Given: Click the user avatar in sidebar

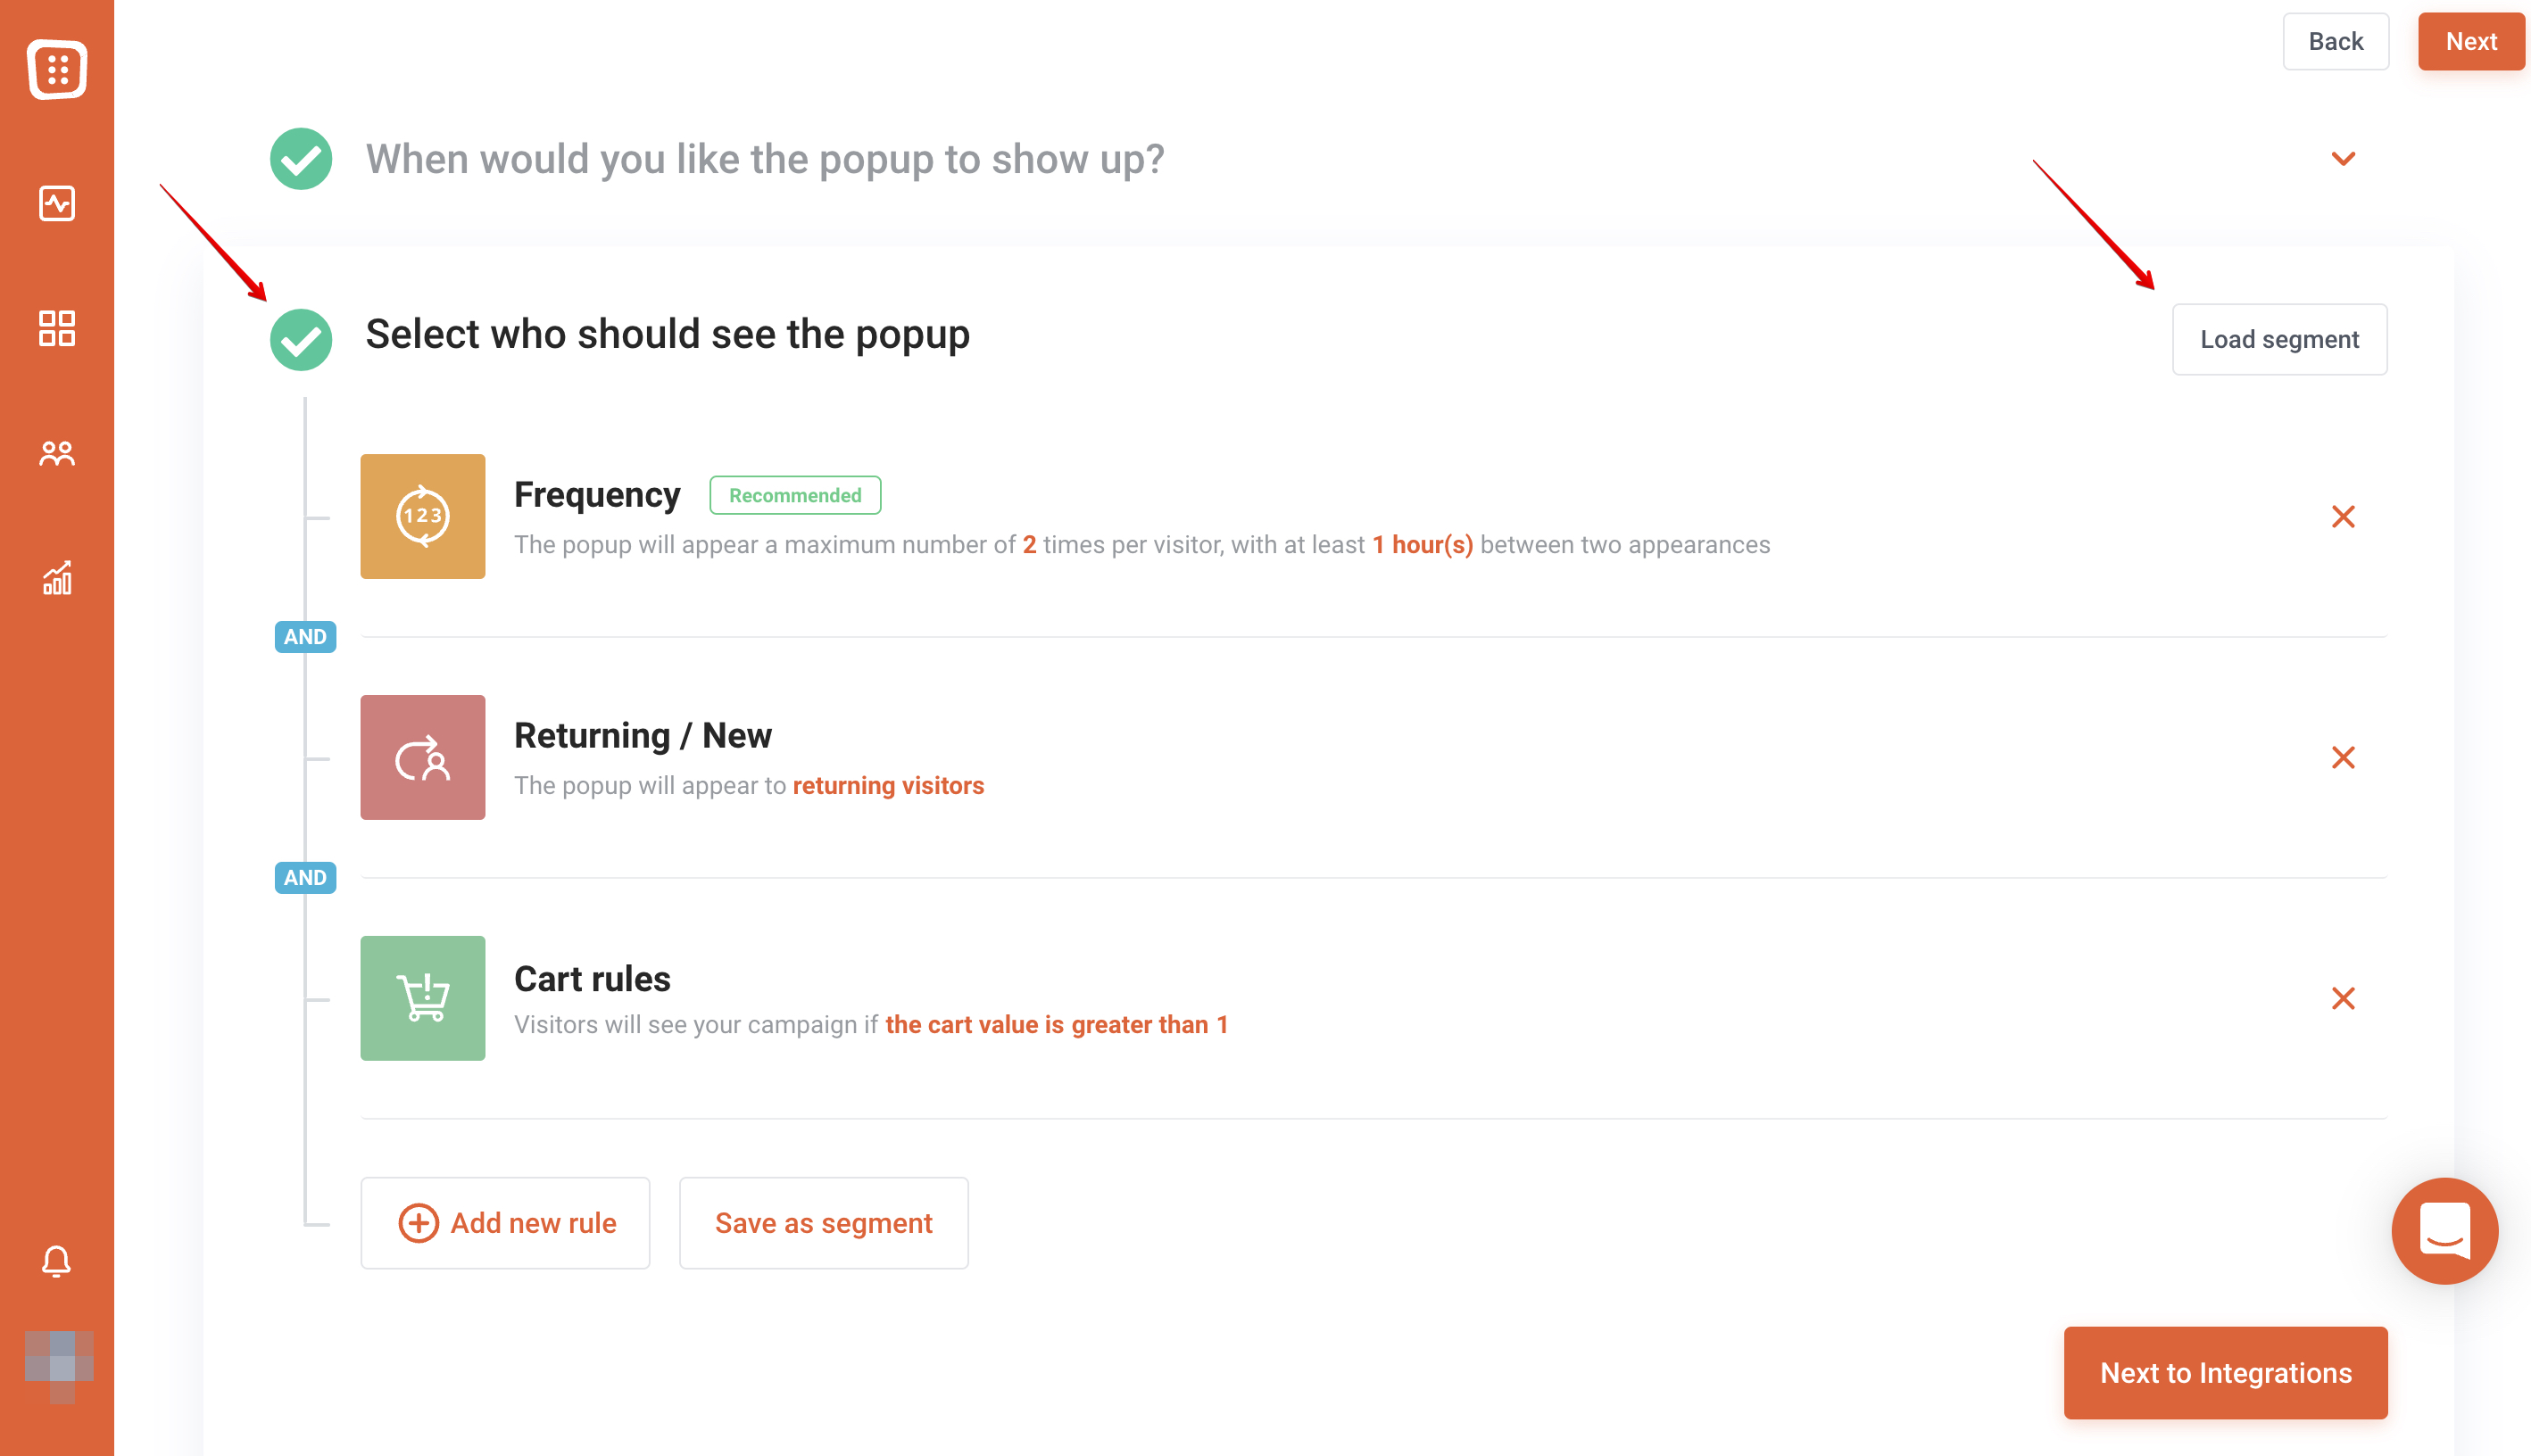Looking at the screenshot, I should coord(59,1365).
